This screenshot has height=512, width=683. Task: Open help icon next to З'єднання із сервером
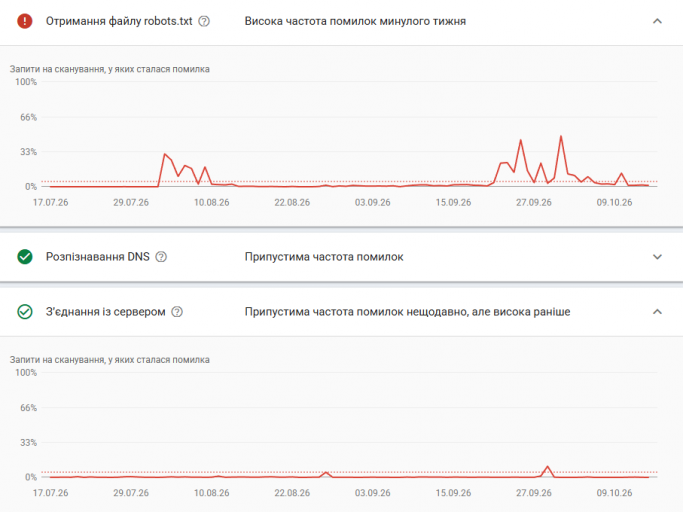pyautogui.click(x=177, y=312)
